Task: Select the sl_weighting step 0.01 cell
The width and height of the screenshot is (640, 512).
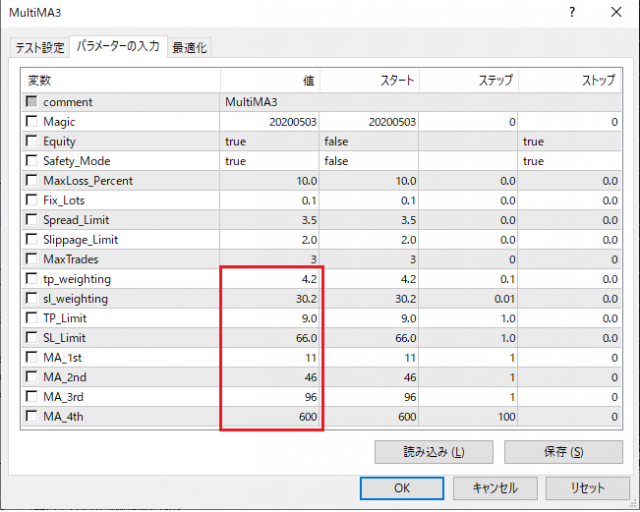Action: point(469,298)
